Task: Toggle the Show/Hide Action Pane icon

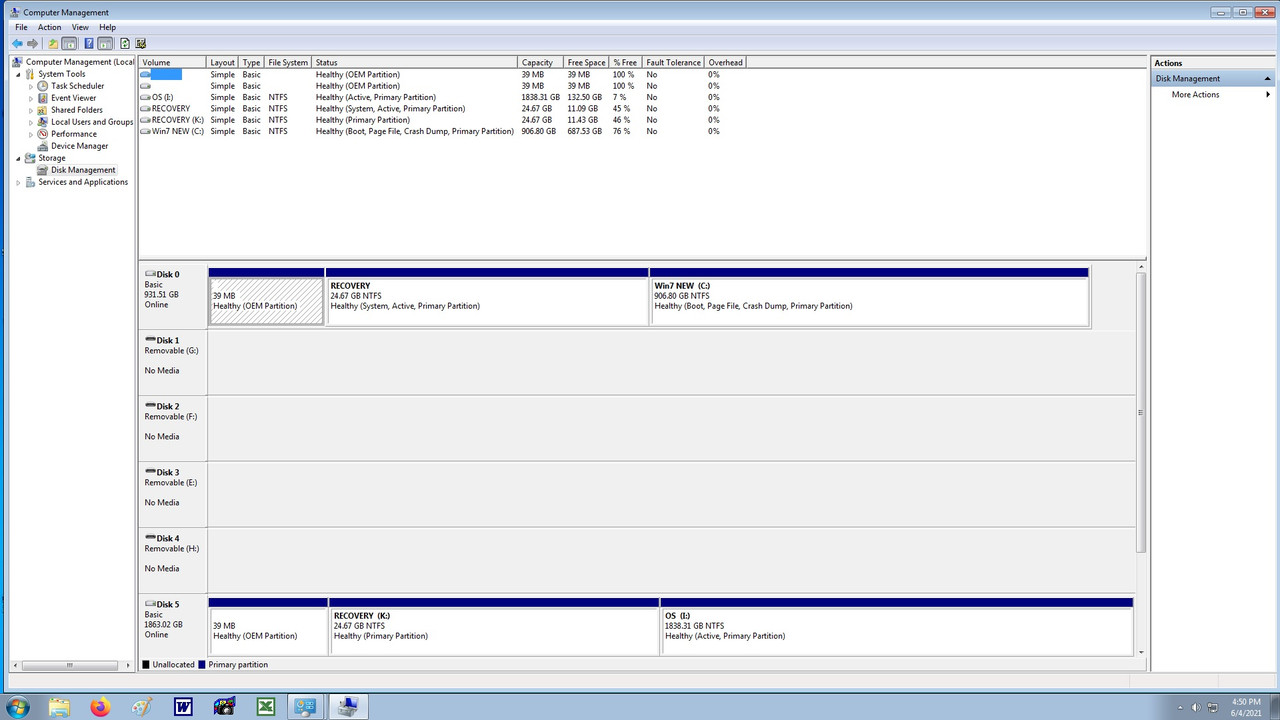Action: coord(104,43)
